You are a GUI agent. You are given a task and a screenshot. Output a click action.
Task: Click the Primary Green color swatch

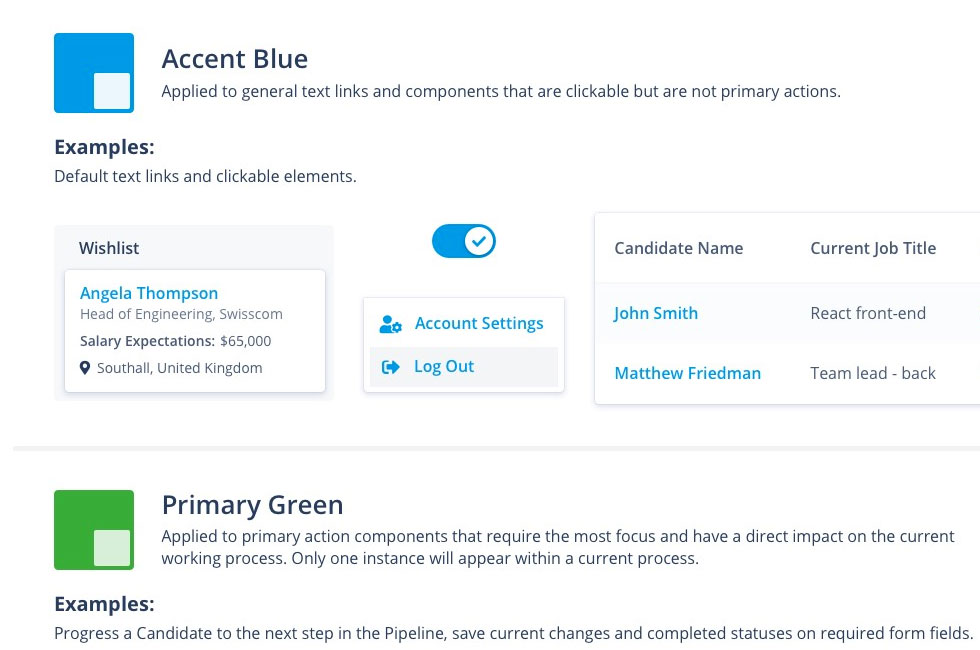tap(94, 530)
